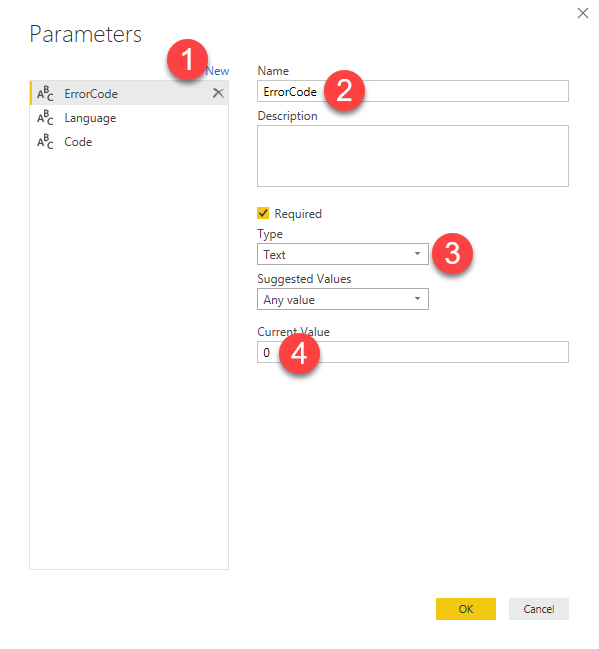599x649 pixels.
Task: Open the Suggested Values dropdown
Action: (343, 299)
